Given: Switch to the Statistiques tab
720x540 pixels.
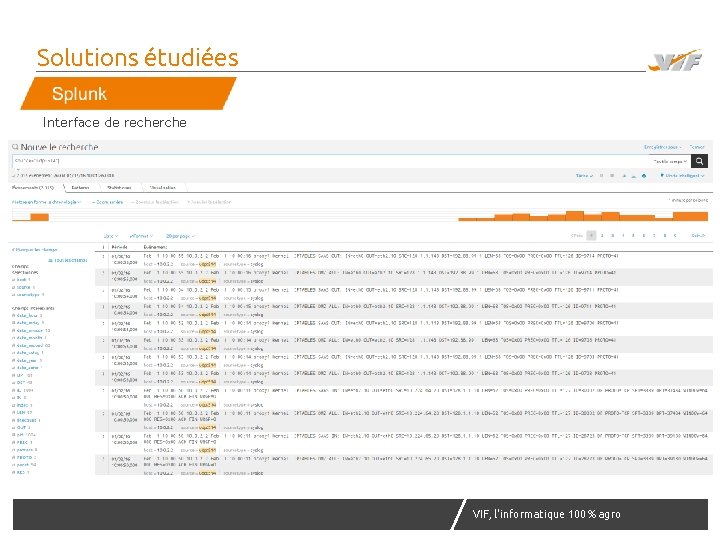Looking at the screenshot, I should (119, 187).
